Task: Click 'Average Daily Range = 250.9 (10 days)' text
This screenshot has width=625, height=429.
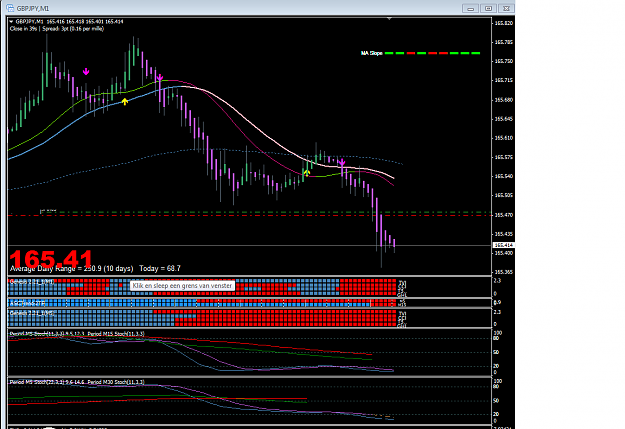Action: [71, 269]
